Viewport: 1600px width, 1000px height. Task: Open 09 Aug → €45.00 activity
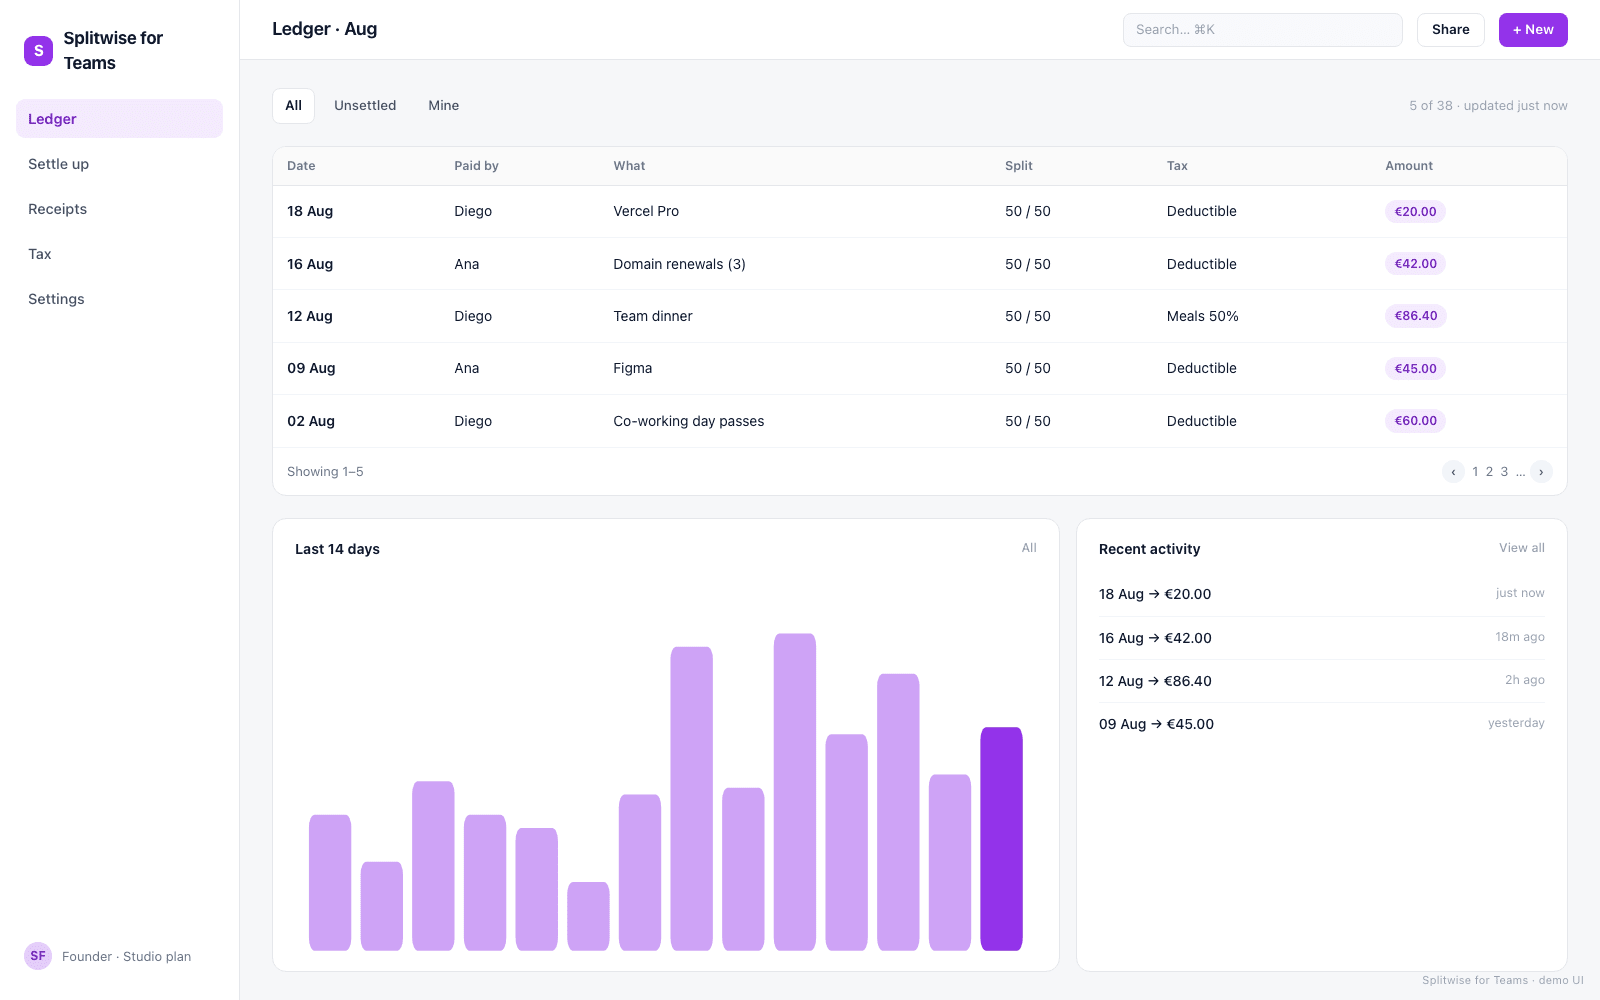coord(1321,724)
